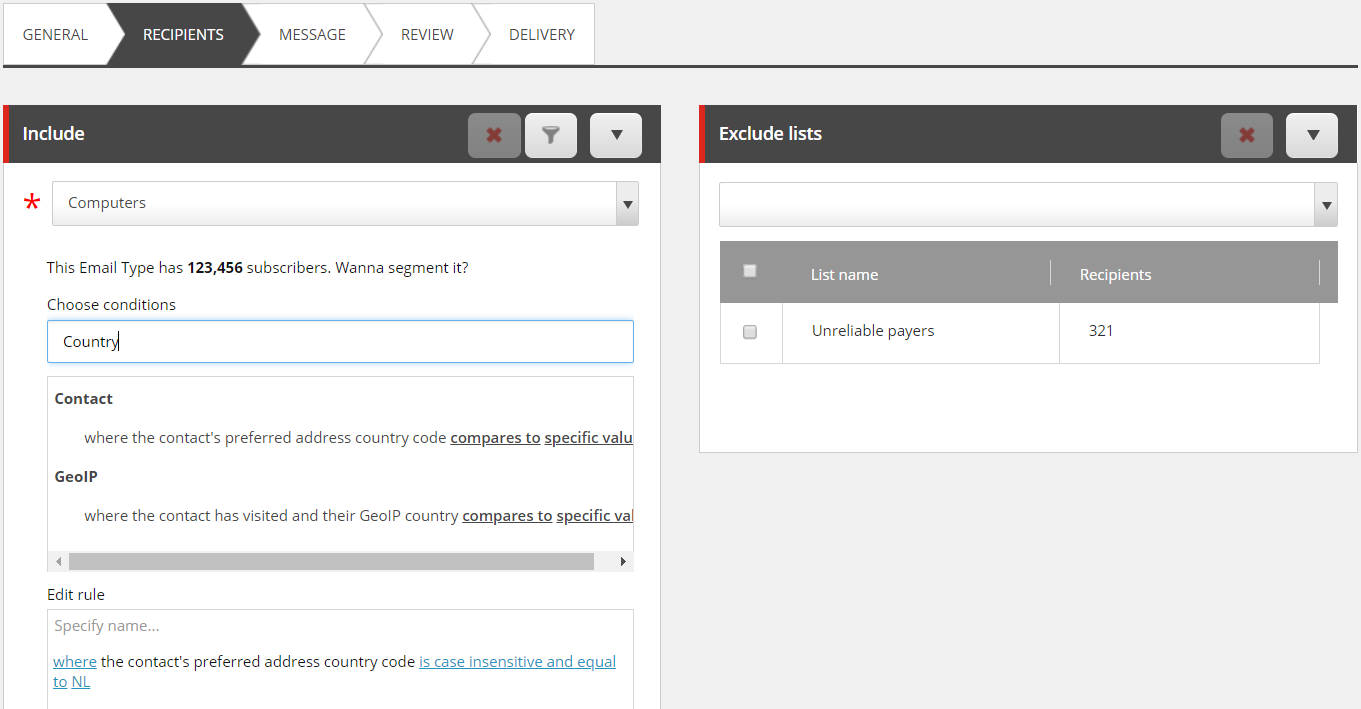Check the Unreliable payers checkbox

point(750,332)
